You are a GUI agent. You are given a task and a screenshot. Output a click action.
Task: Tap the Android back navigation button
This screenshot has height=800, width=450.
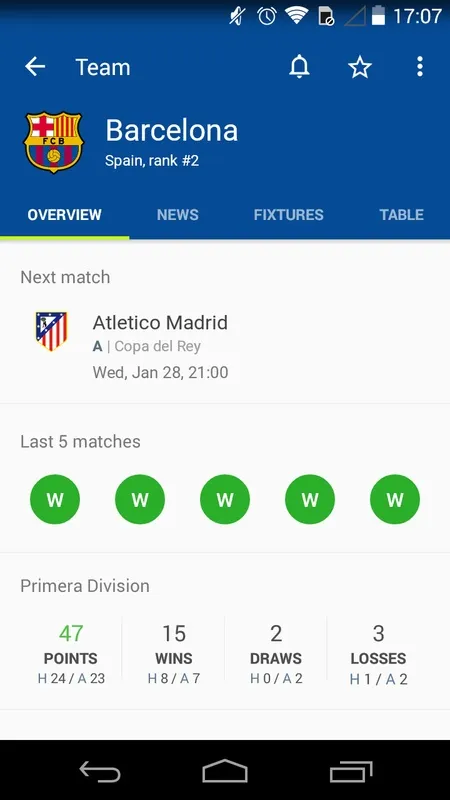(x=100, y=770)
